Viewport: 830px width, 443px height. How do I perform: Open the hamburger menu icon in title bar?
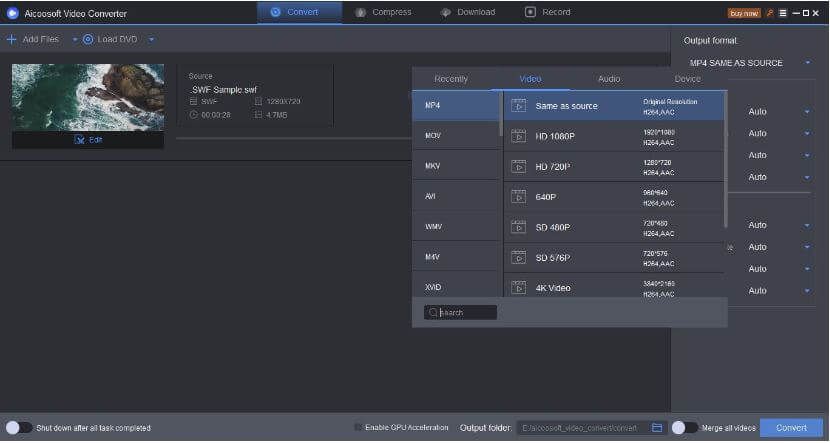pyautogui.click(x=783, y=13)
